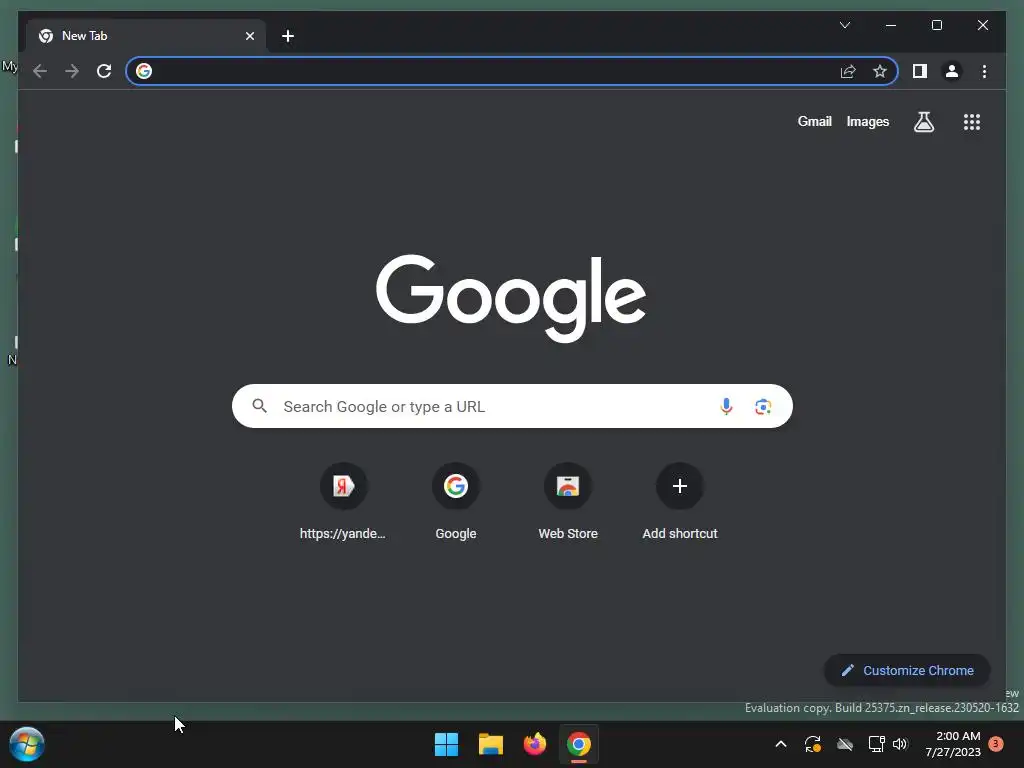Open the Google apps grid
1024x768 pixels.
[972, 121]
